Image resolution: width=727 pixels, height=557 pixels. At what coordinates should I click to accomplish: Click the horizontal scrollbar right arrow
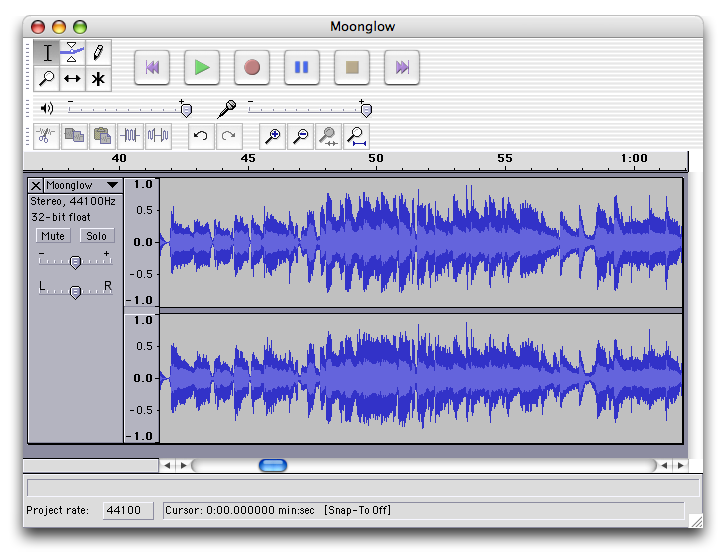pyautogui.click(x=680, y=465)
